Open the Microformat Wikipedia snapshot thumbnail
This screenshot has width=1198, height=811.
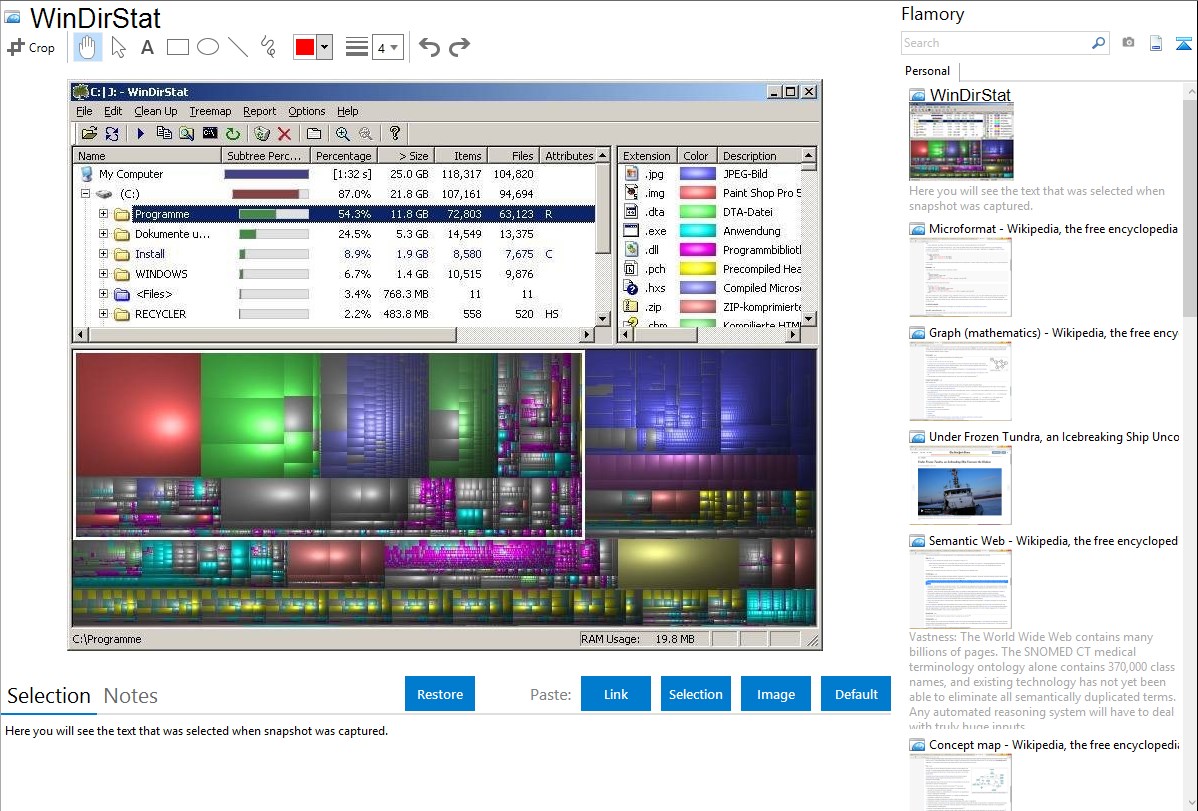[x=960, y=277]
